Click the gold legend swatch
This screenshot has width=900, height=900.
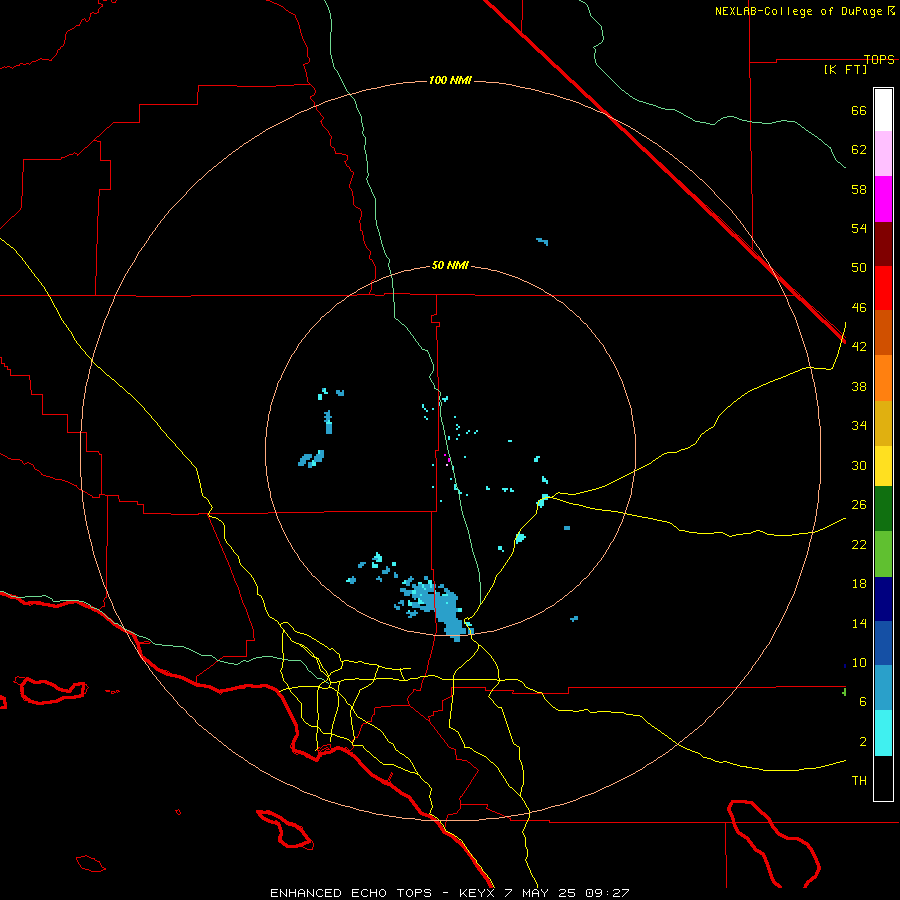[883, 423]
